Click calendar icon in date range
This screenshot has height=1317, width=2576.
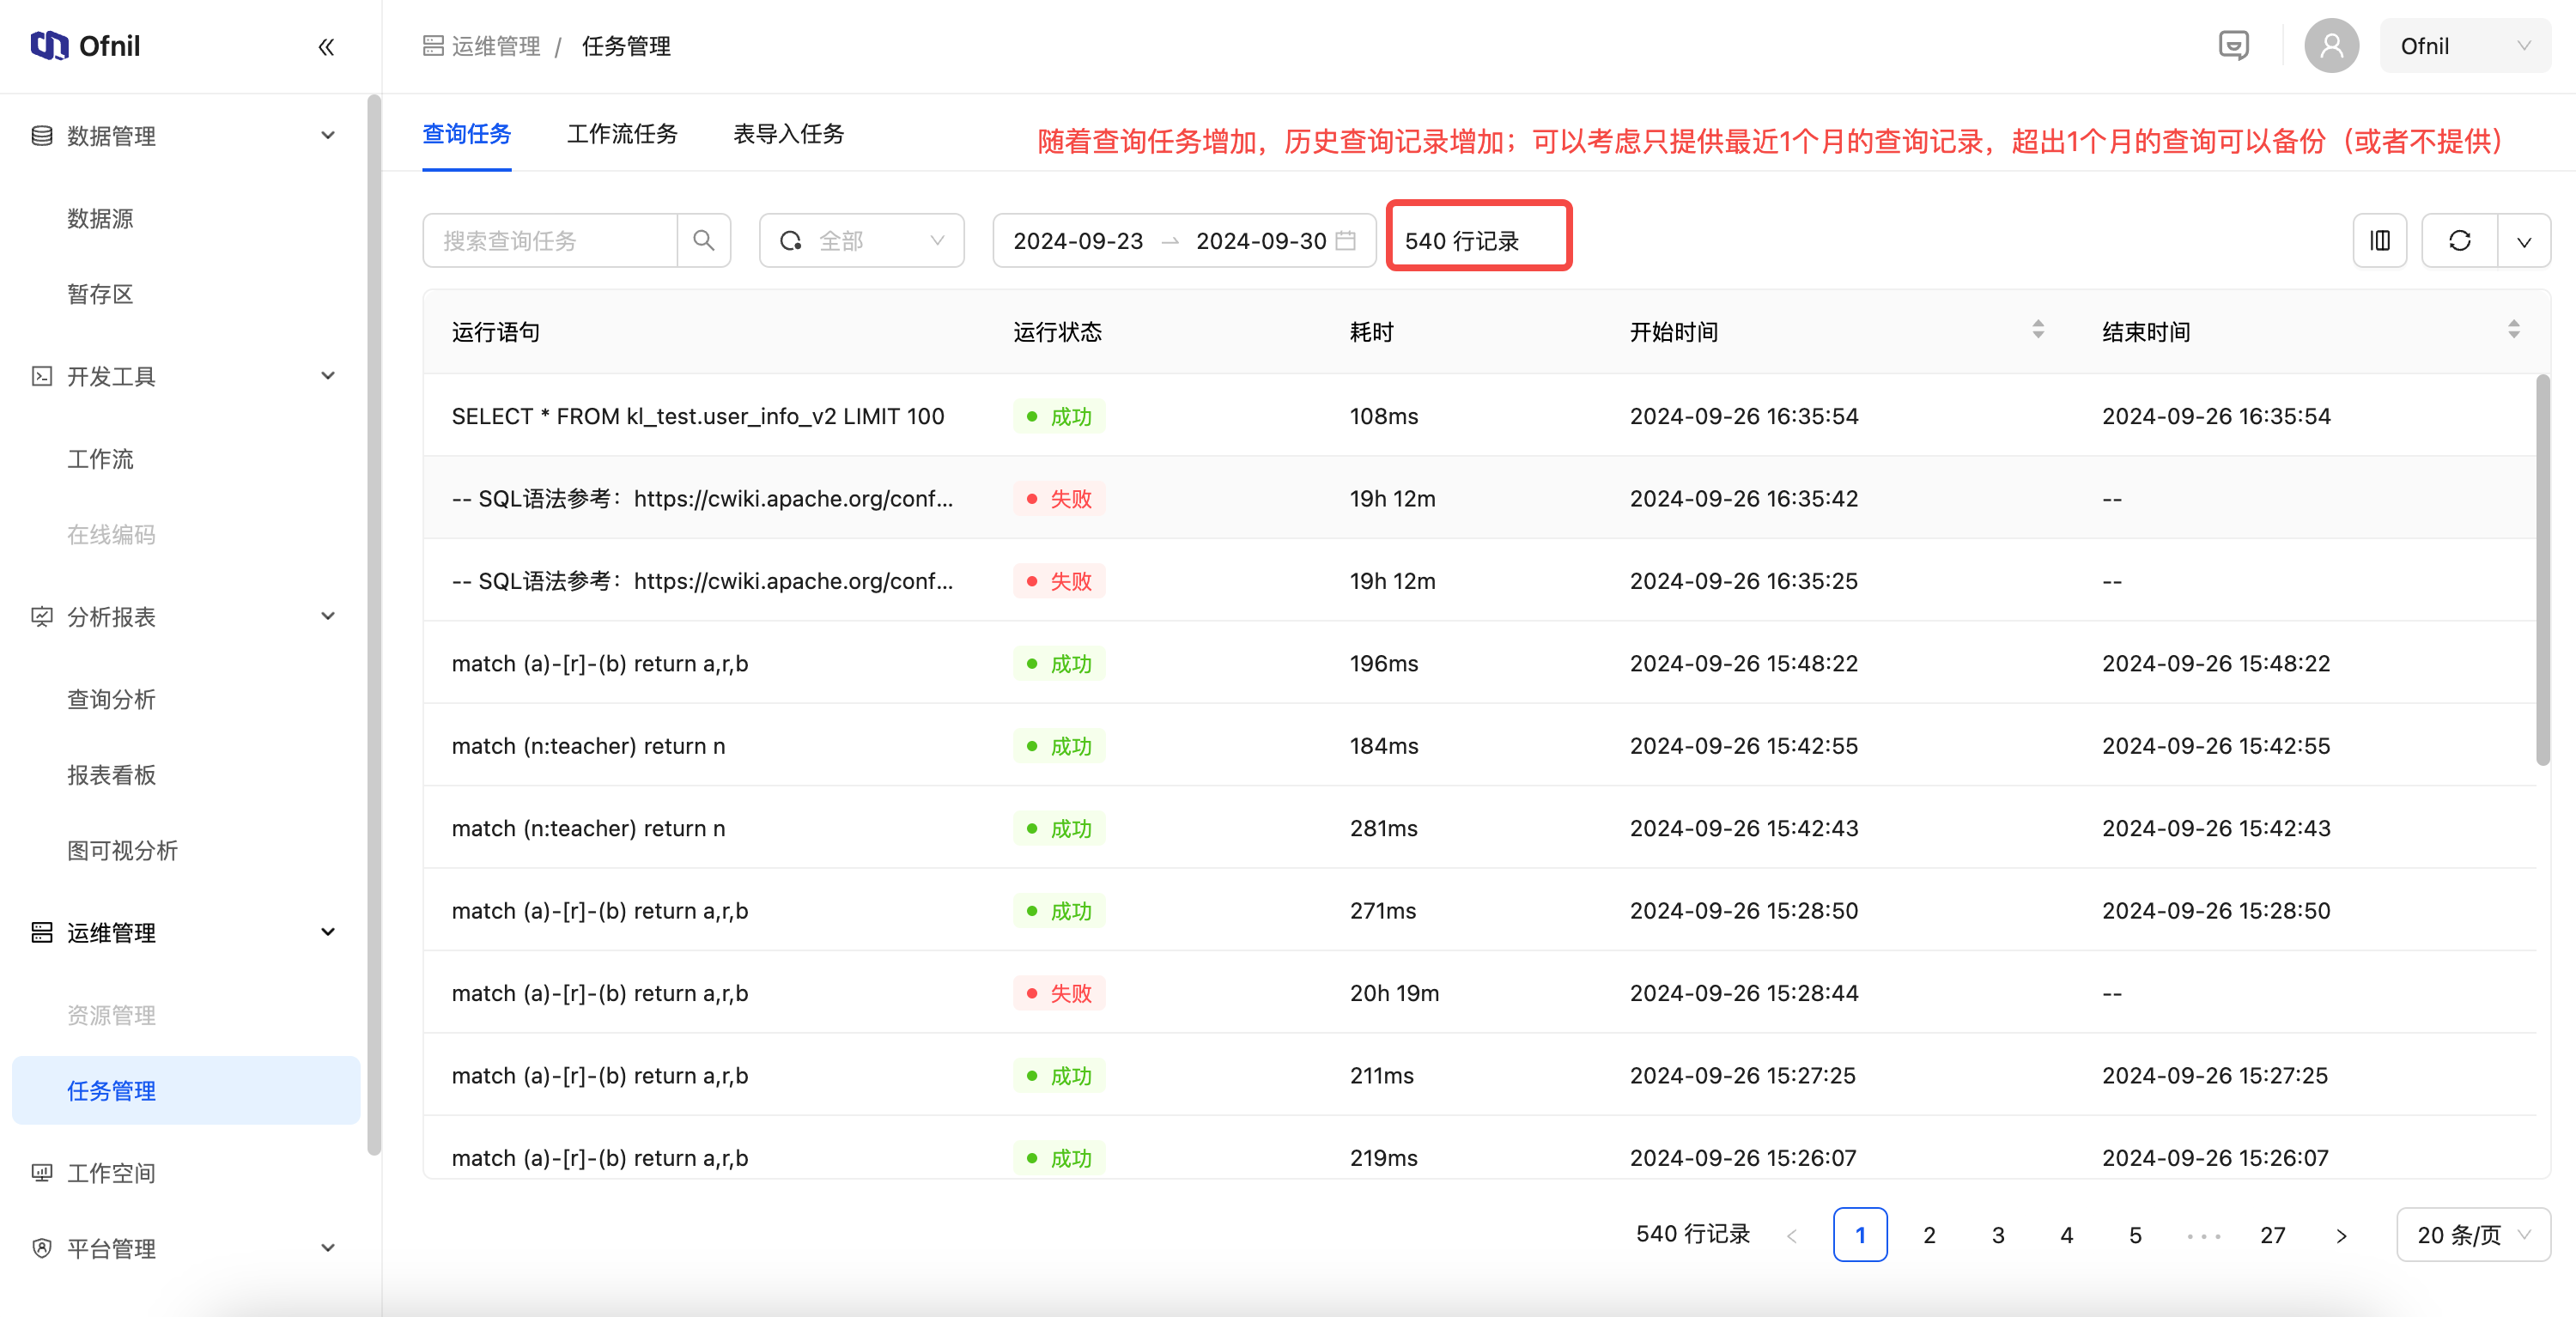(1346, 241)
